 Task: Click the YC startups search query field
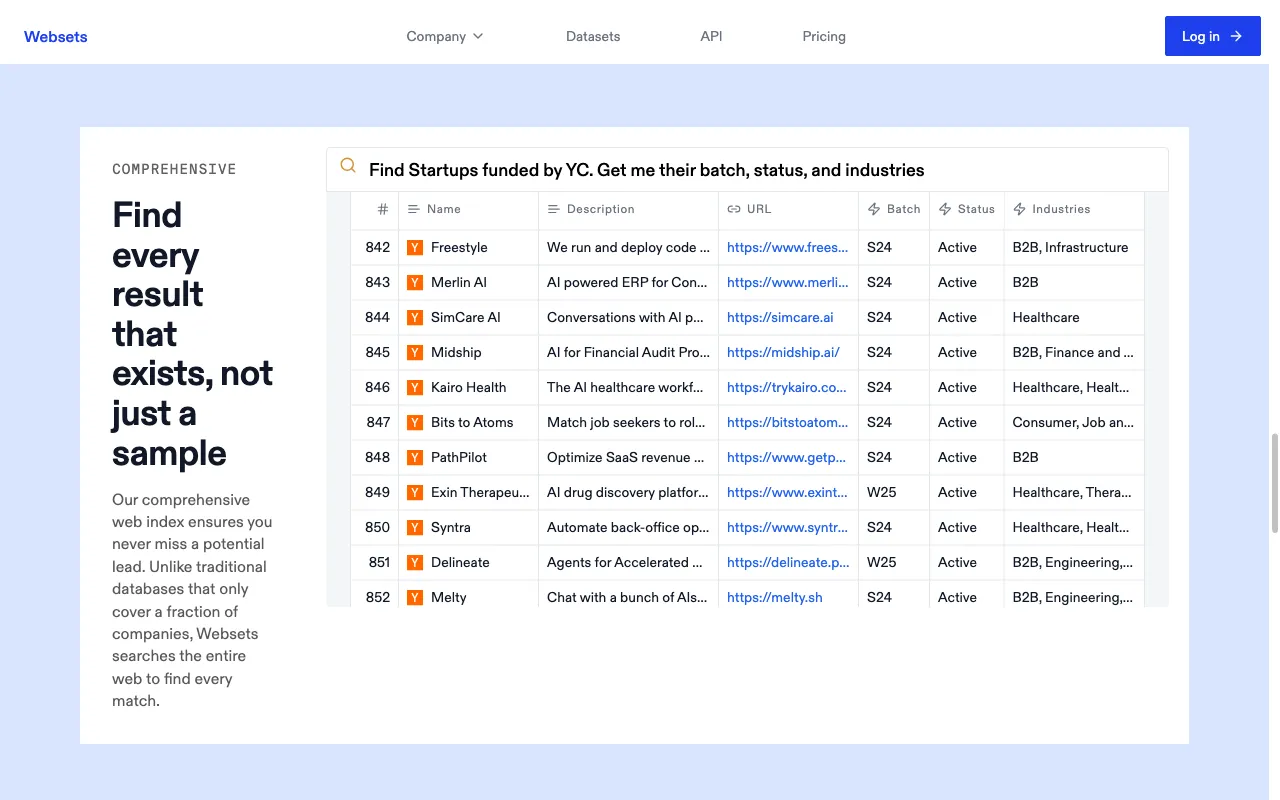click(x=747, y=170)
